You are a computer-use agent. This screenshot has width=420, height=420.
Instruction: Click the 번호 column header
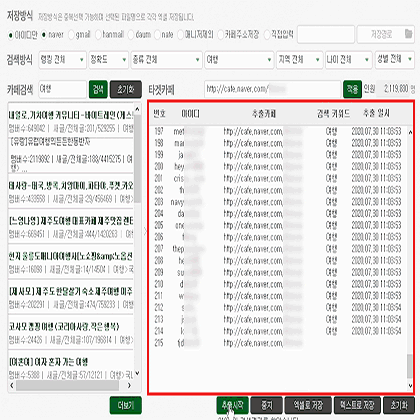[x=159, y=114]
